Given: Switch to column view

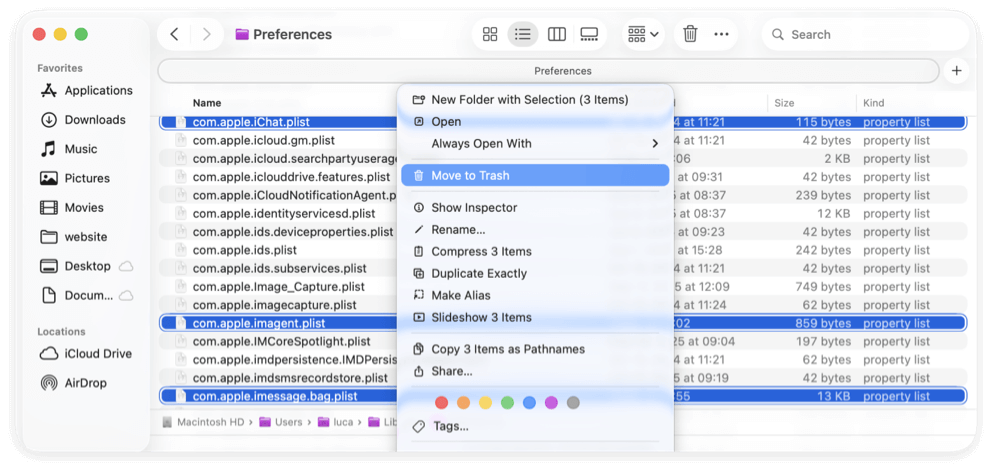Looking at the screenshot, I should pos(557,34).
